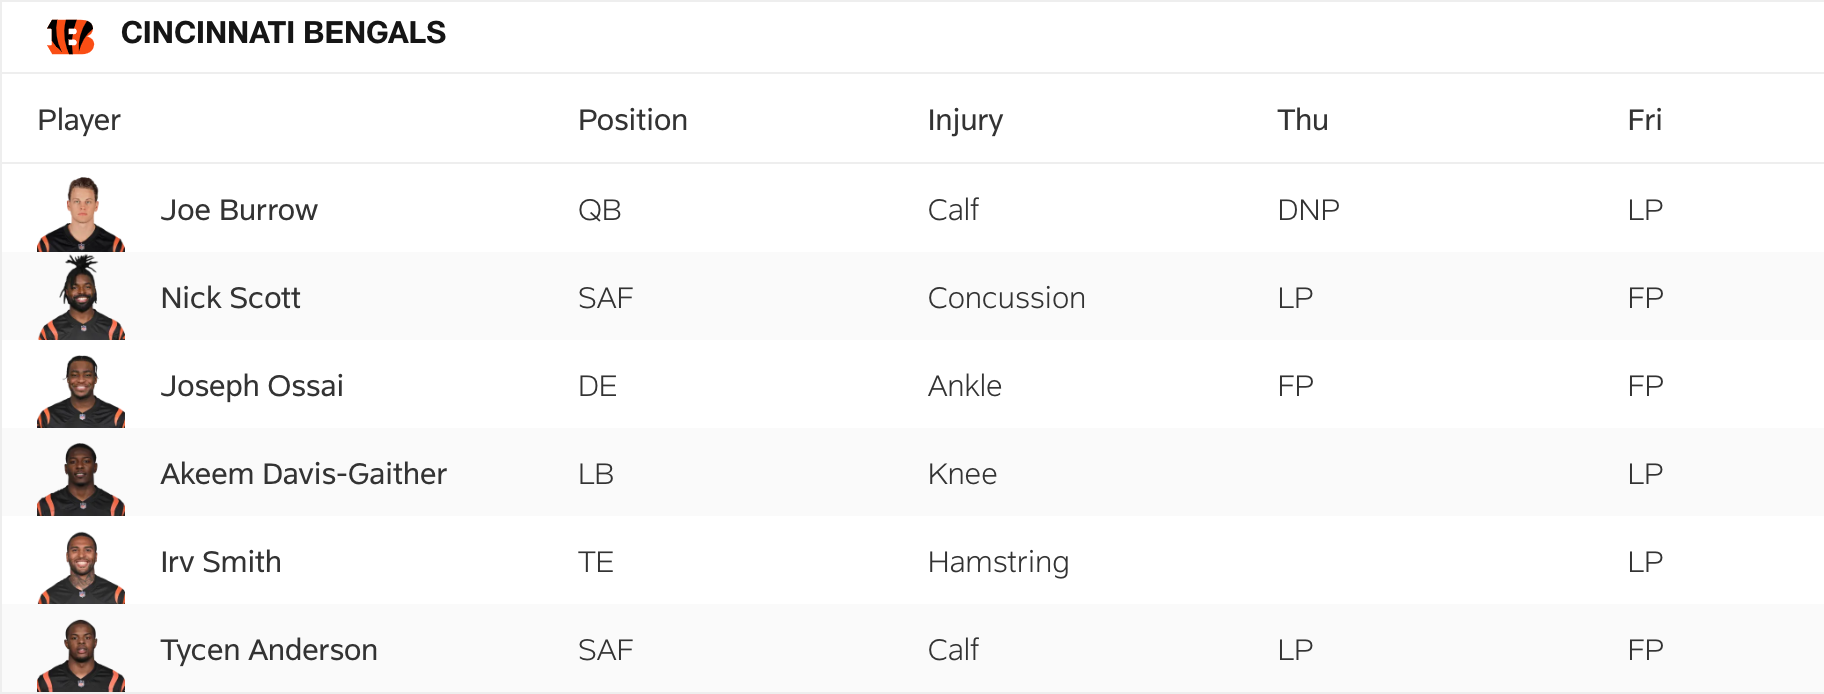Go to Nick Scott's player page
Image resolution: width=1824 pixels, height=694 pixels.
click(230, 298)
